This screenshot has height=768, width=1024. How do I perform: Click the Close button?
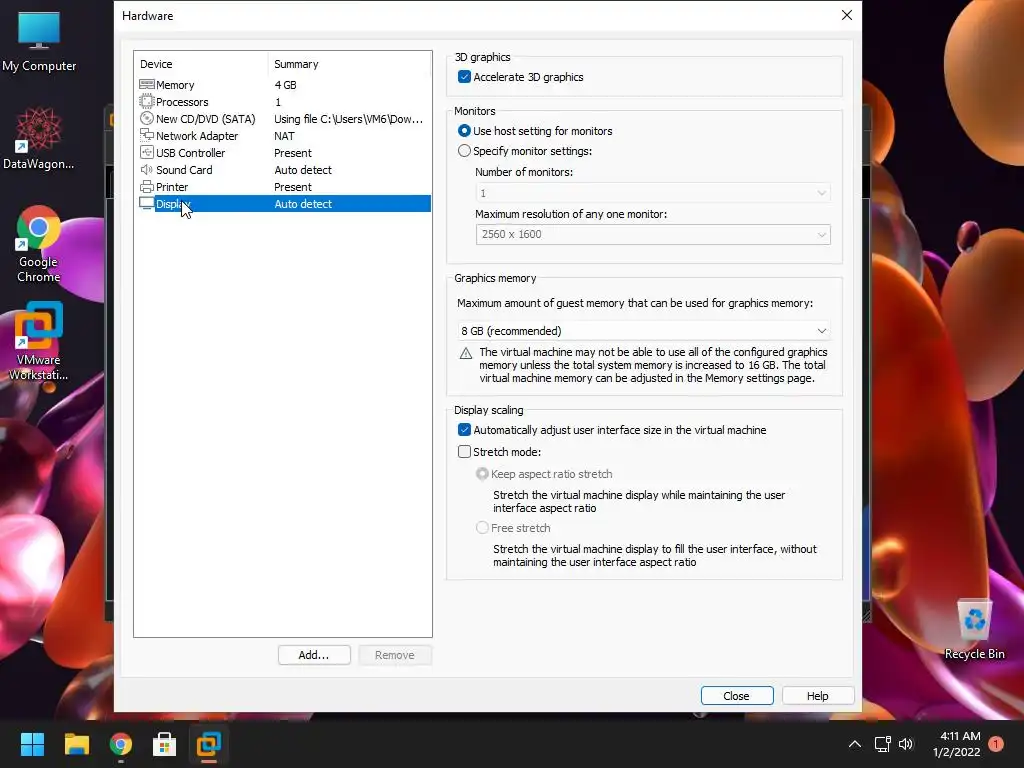[x=737, y=696]
